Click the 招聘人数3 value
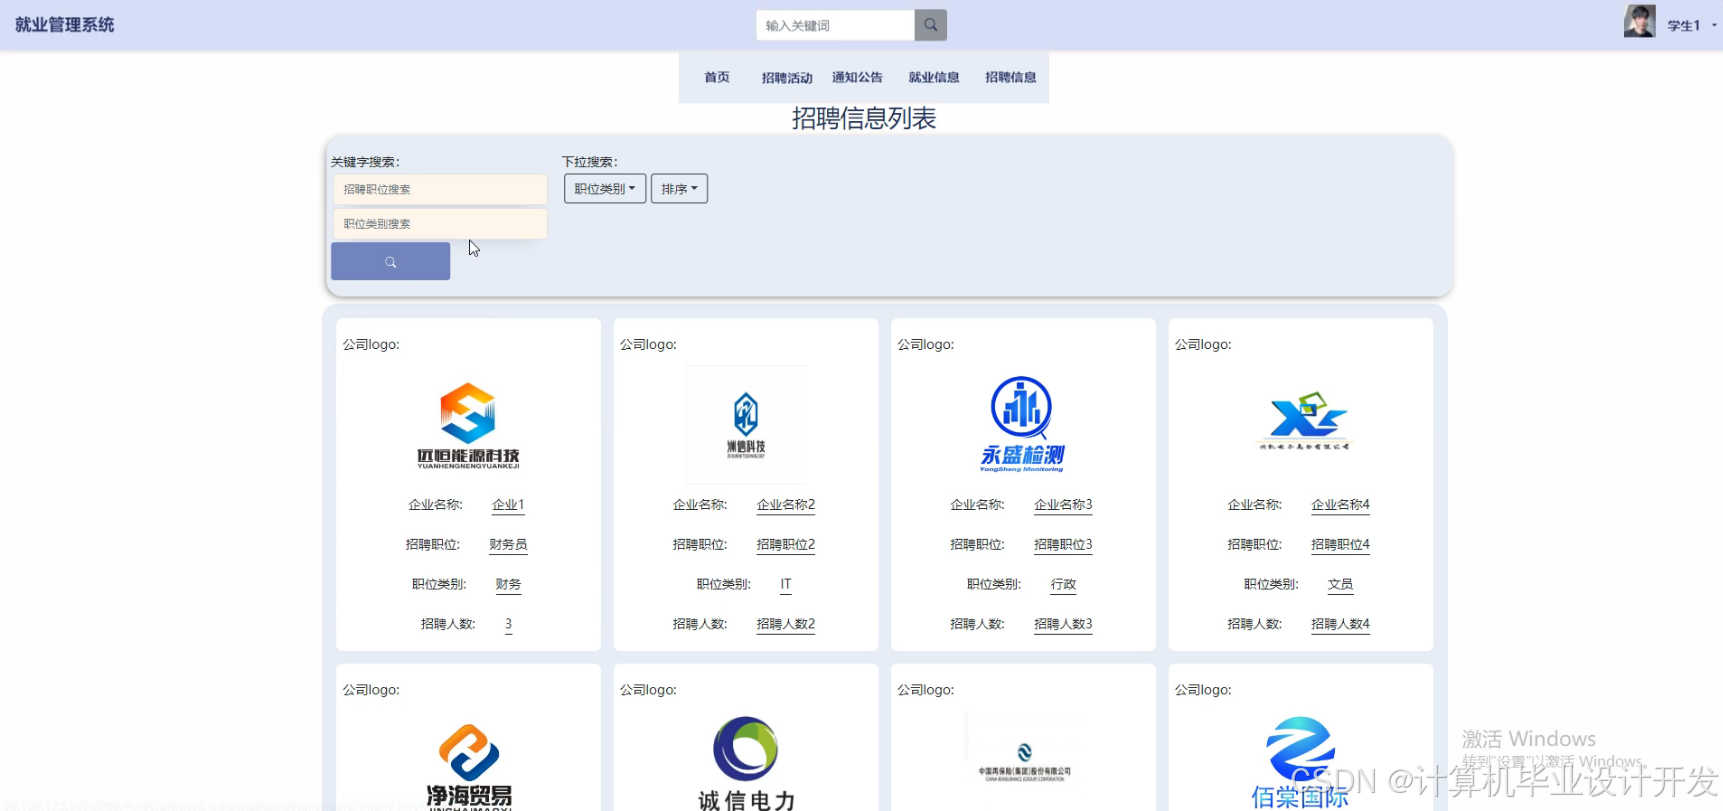1723x811 pixels. [1063, 624]
